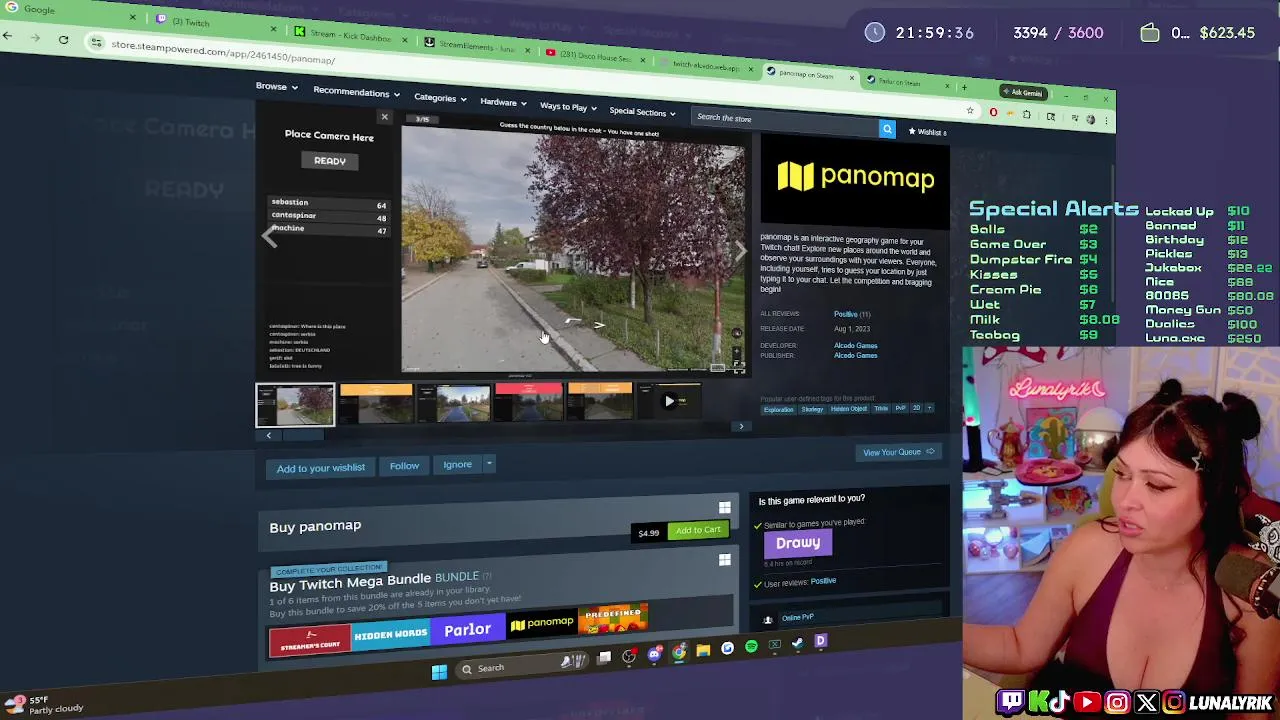Click the blue store search magnifier button
The height and width of the screenshot is (720, 1280).
tap(887, 129)
